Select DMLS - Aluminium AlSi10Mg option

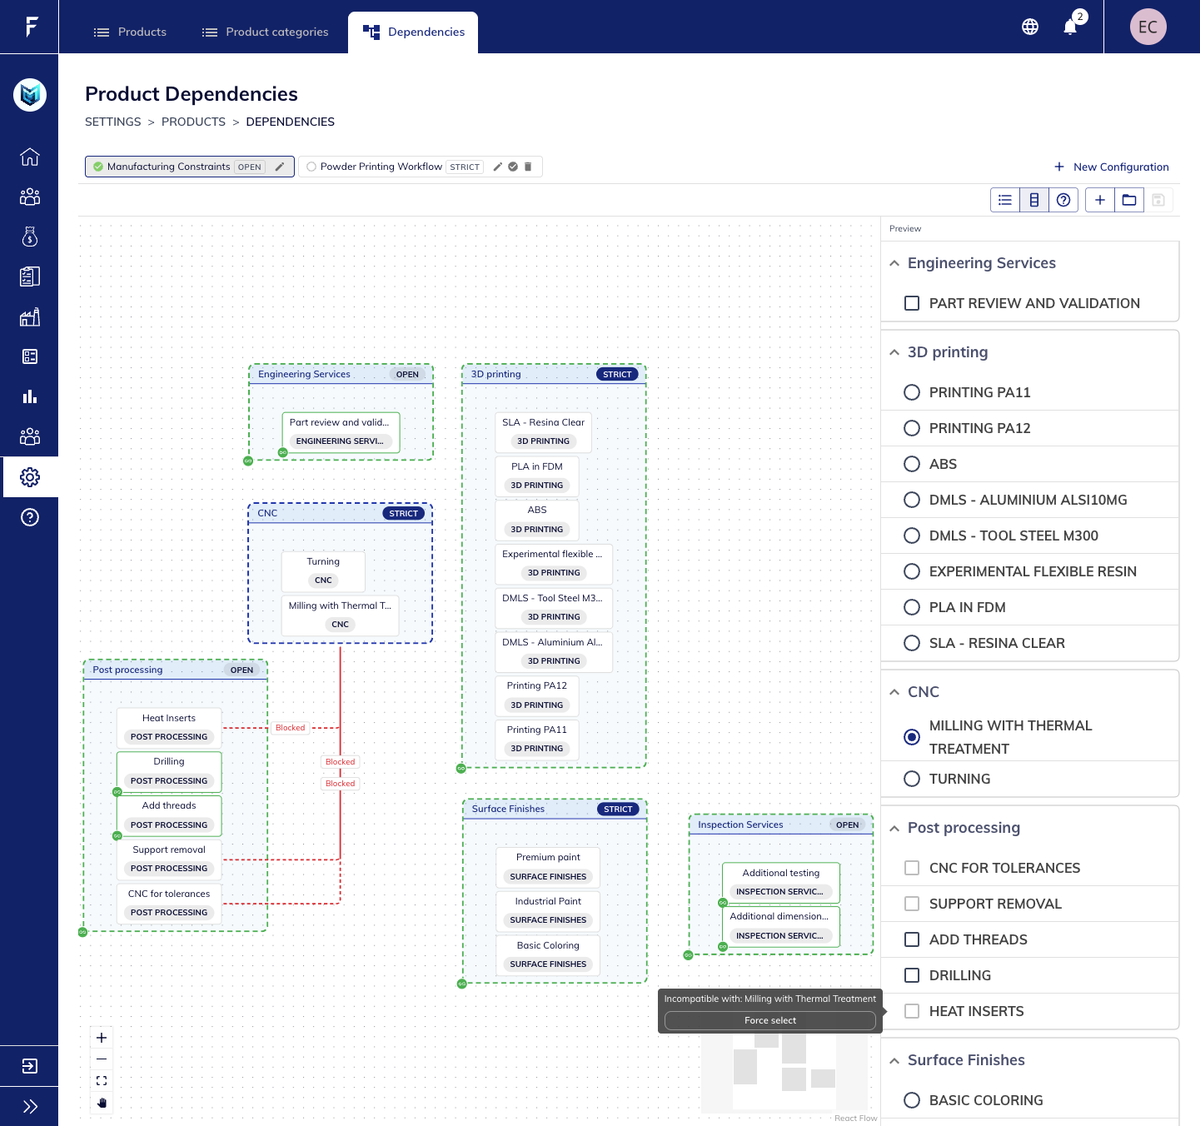(912, 500)
